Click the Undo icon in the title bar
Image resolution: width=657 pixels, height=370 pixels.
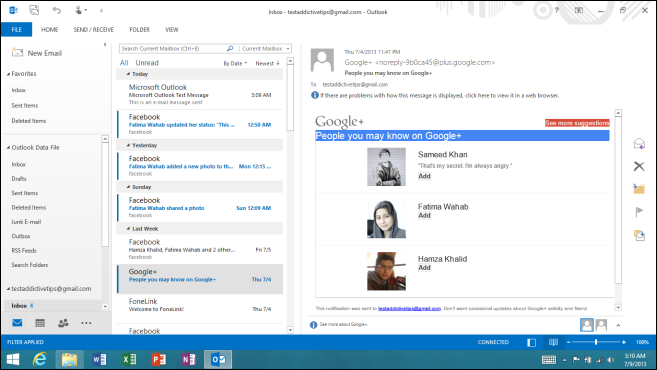click(57, 10)
